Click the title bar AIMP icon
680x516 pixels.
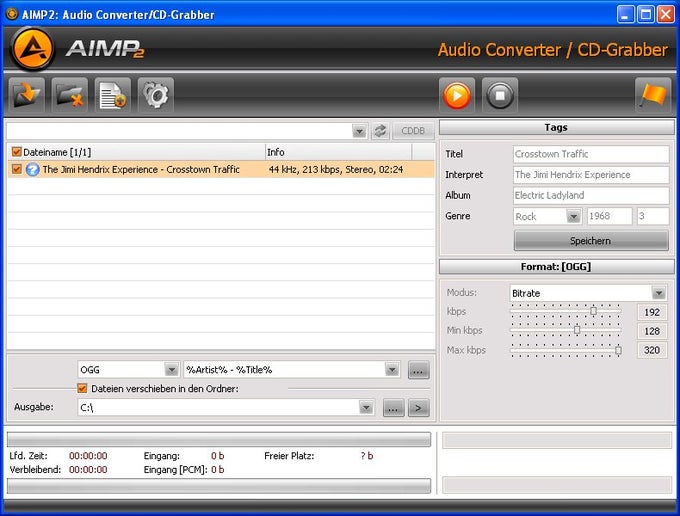pos(12,14)
